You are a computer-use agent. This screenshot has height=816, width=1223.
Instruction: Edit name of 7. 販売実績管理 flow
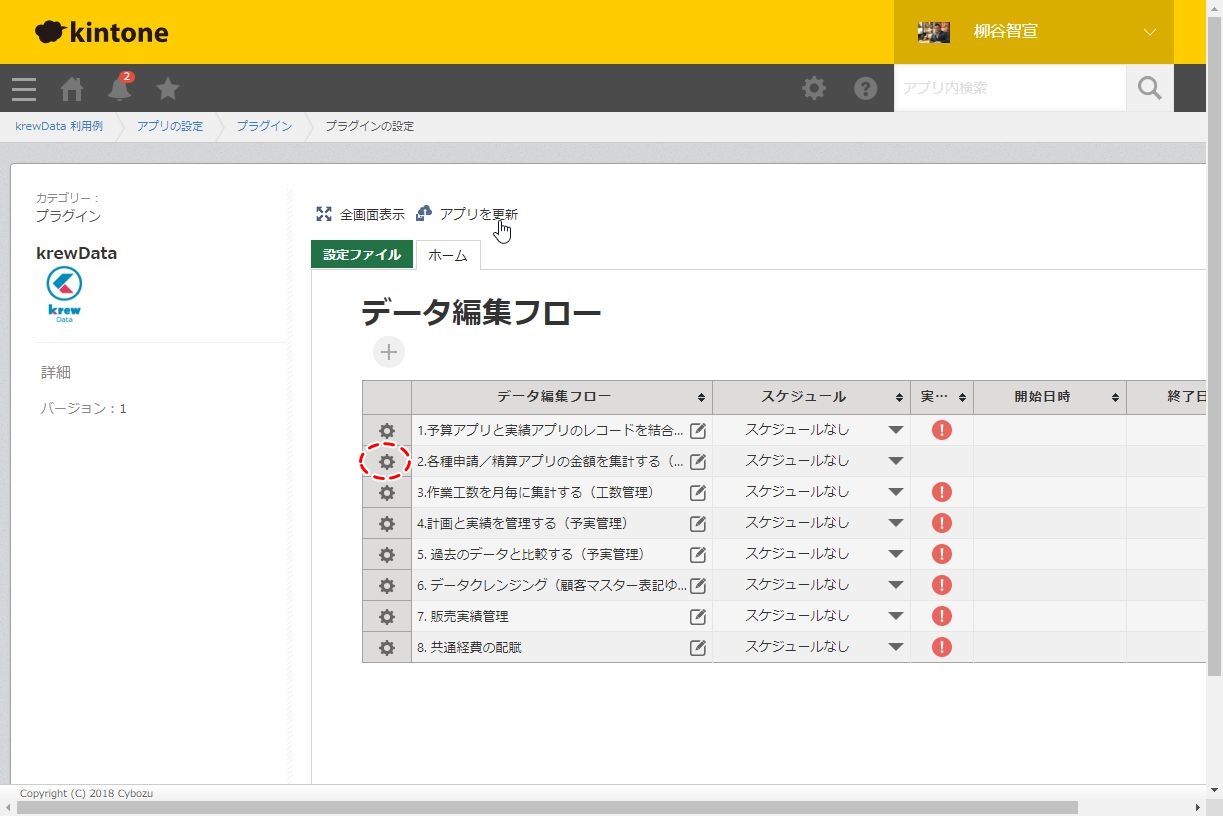click(698, 617)
